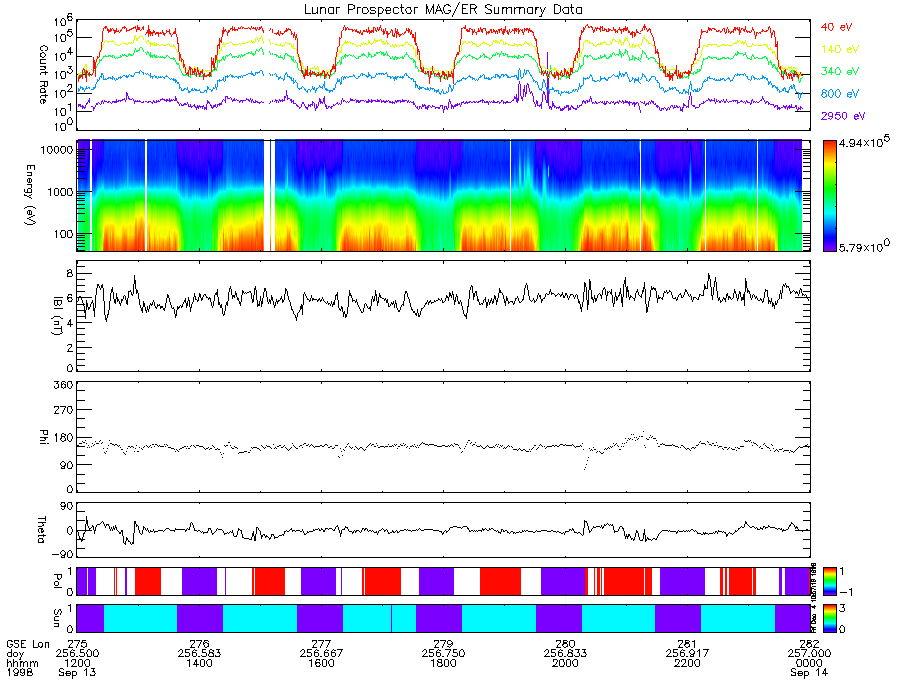The width and height of the screenshot is (900, 700).
Task: Click the 'Phi' axis label
Action: tap(43, 436)
